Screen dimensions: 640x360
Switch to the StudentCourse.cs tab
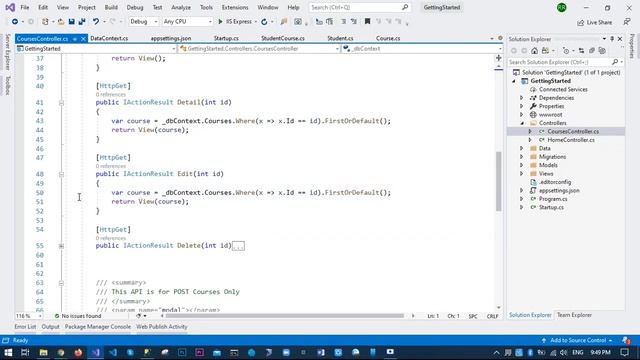coord(283,38)
